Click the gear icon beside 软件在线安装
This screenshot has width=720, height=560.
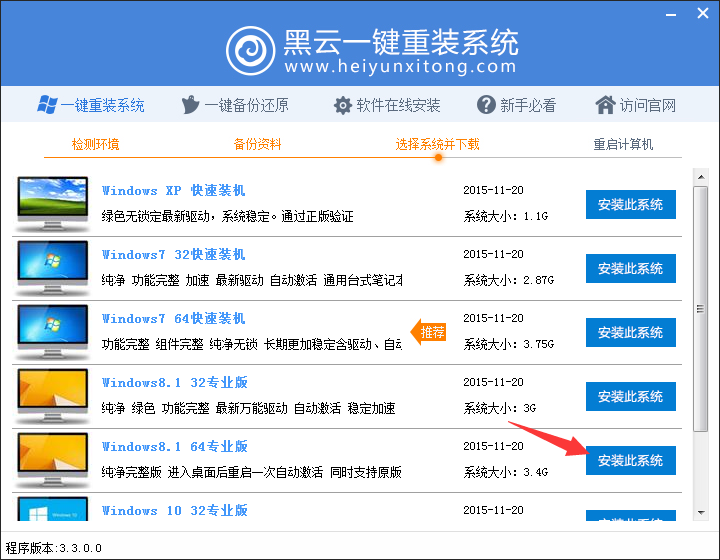pyautogui.click(x=343, y=106)
